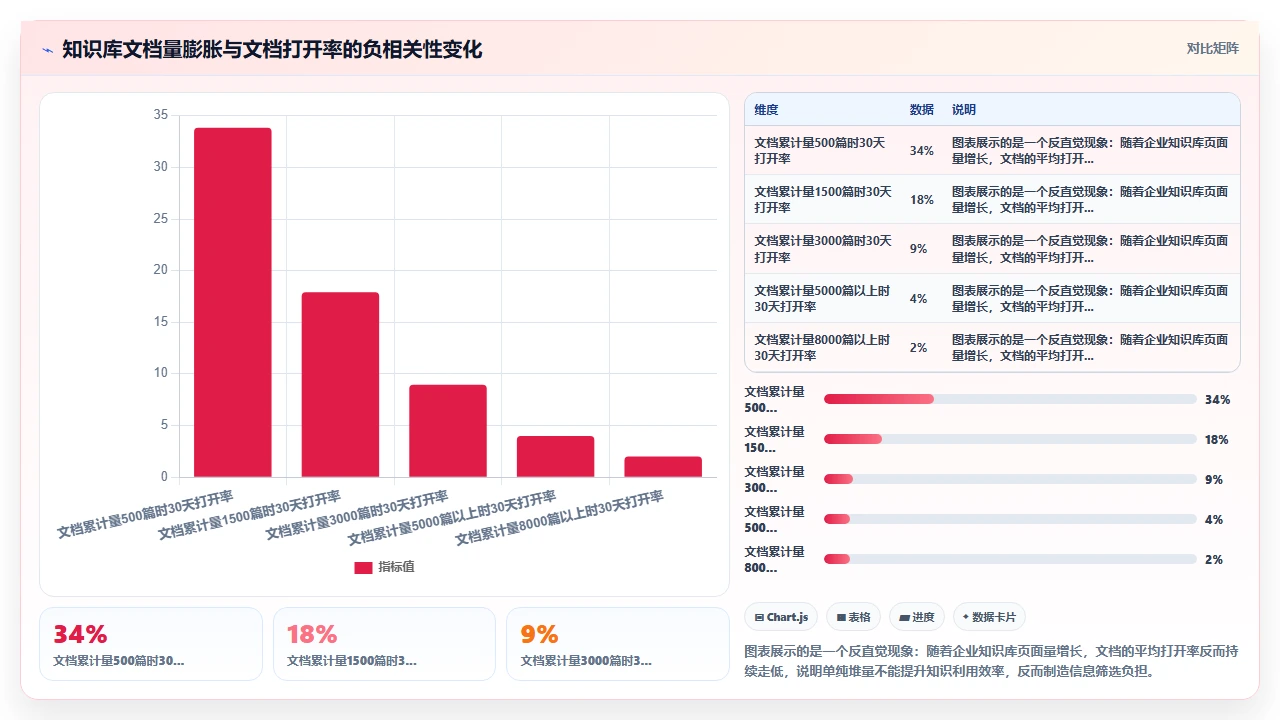Click the bar for 文档累计量3000篇时30天打开率
Screen dimensions: 1280x720
[448, 431]
